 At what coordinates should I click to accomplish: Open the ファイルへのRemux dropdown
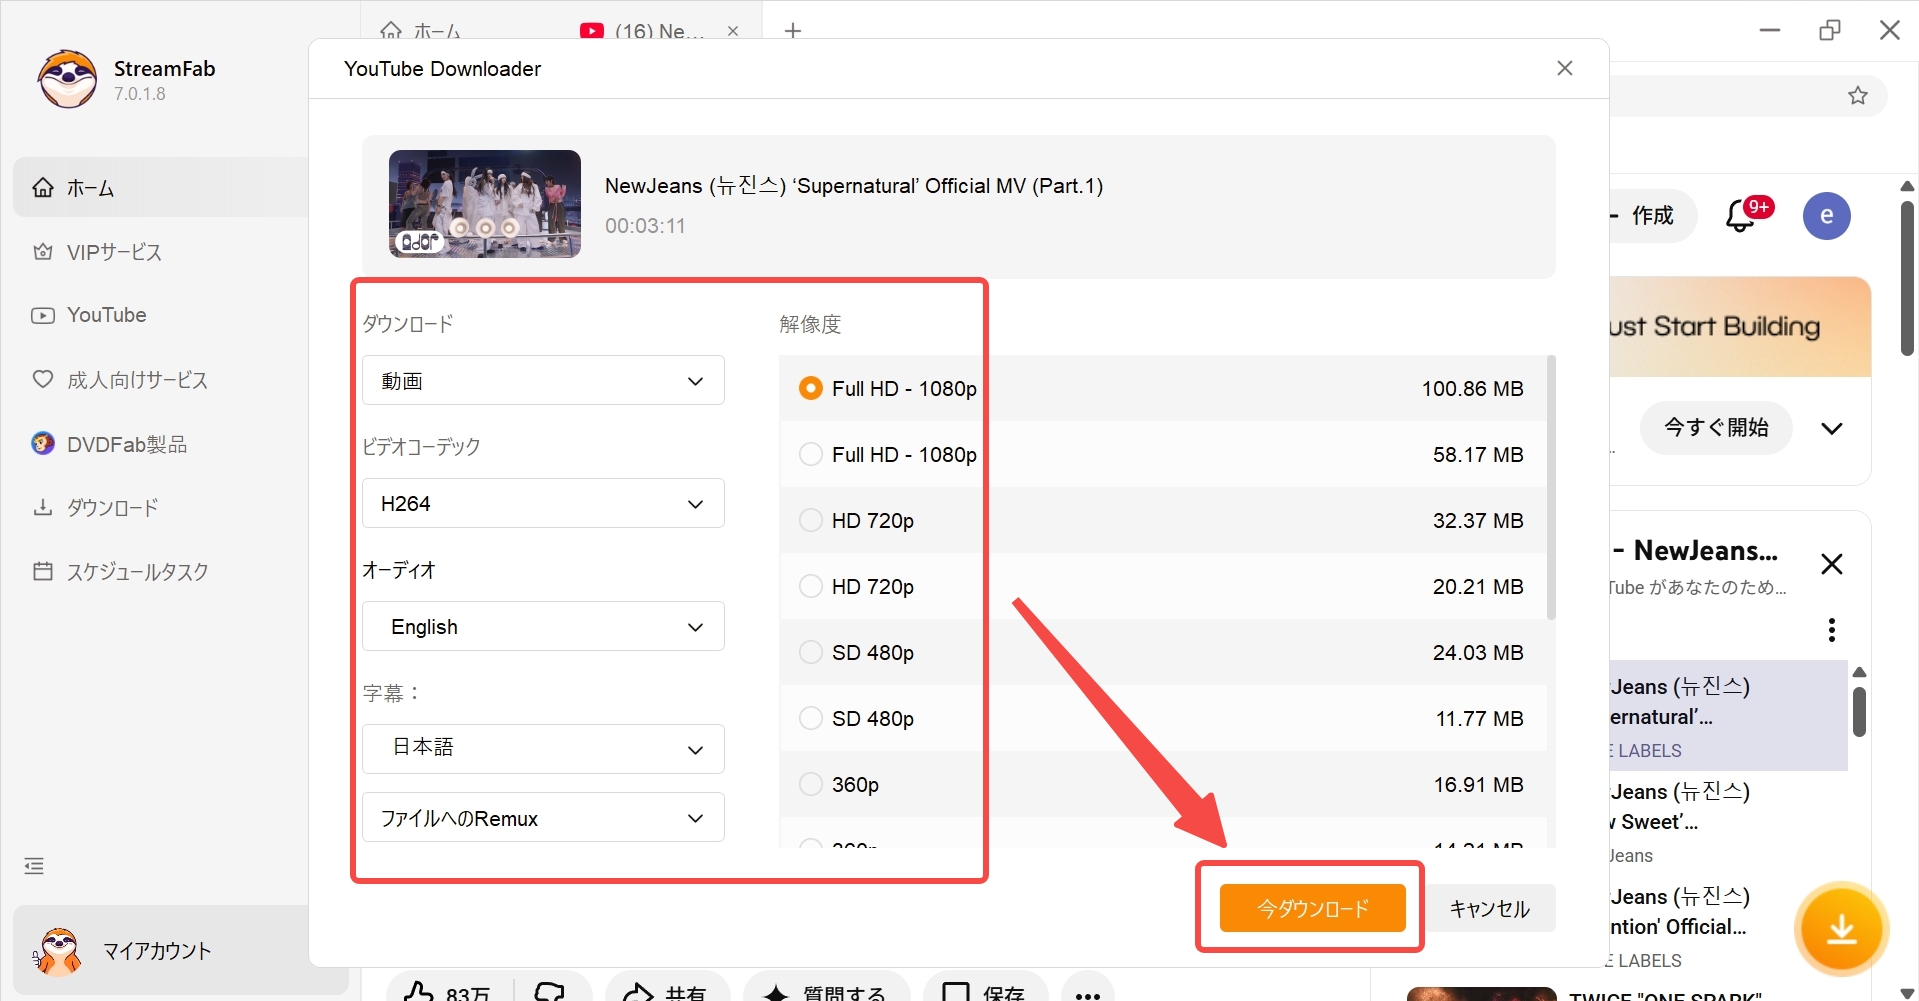pos(543,818)
